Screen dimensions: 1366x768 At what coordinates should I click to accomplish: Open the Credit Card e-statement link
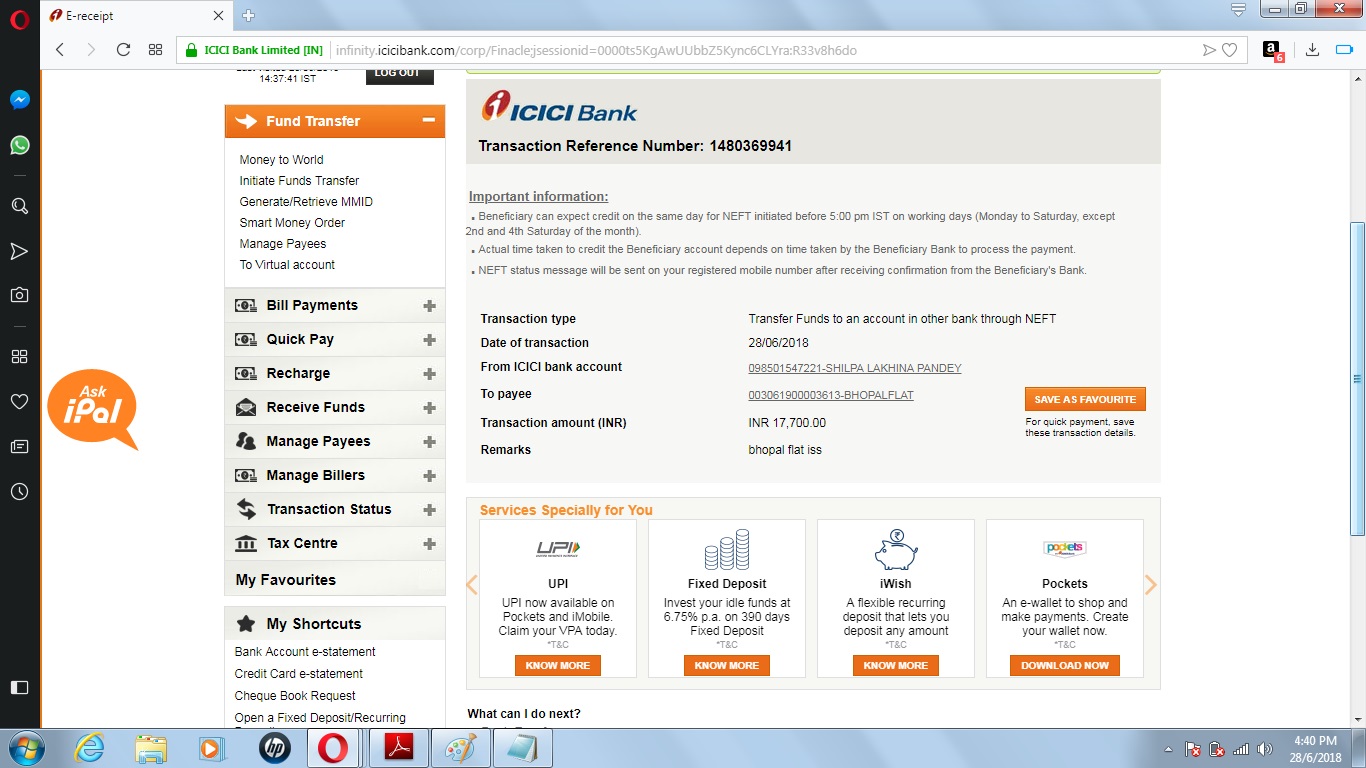point(298,674)
